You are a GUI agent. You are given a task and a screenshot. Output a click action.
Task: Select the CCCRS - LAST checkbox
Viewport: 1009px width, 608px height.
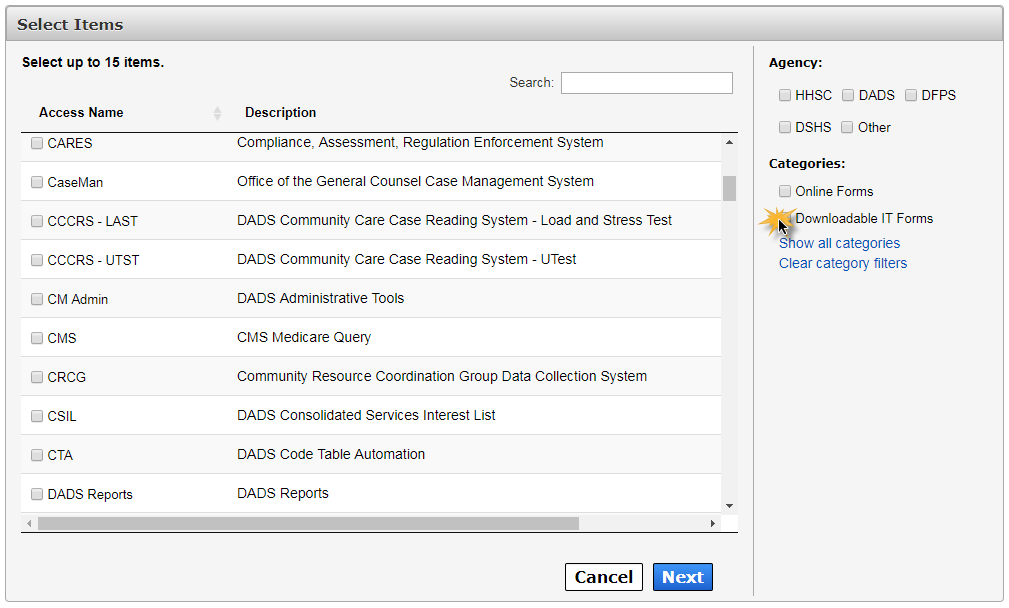[37, 221]
